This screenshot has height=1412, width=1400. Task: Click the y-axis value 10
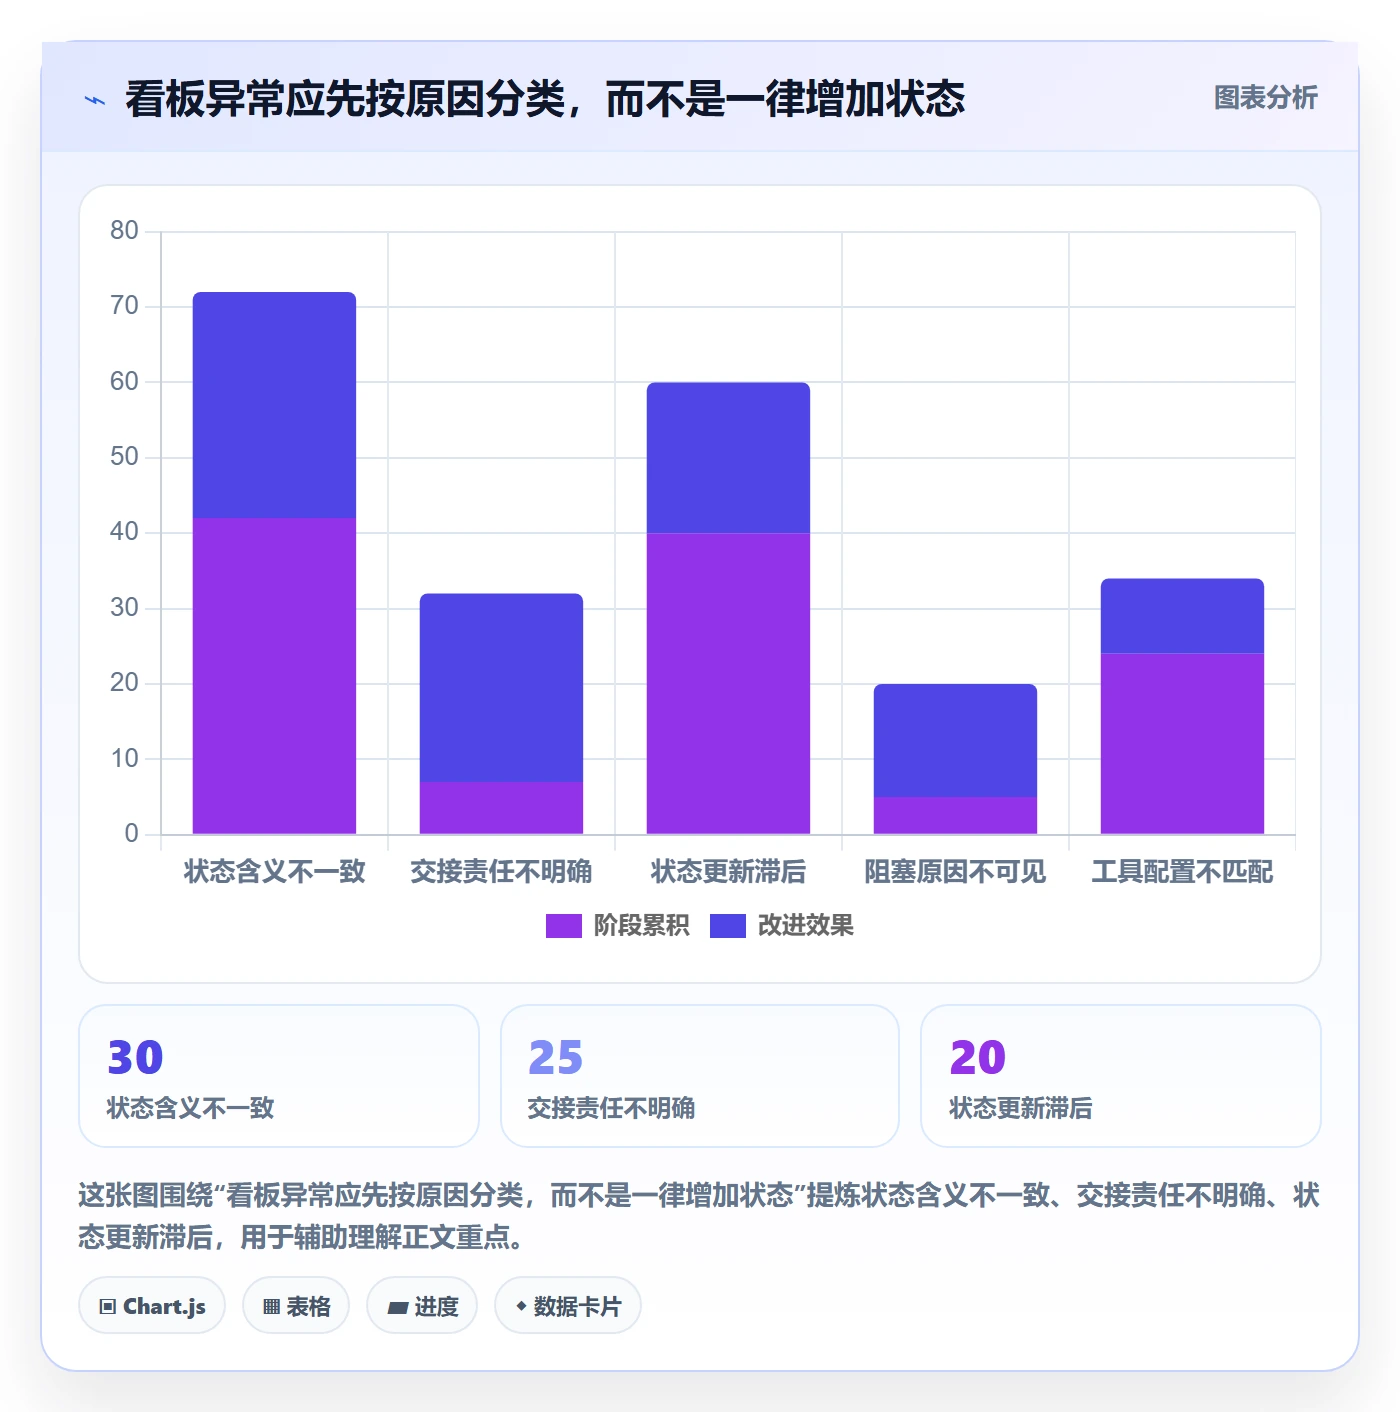[x=125, y=759]
